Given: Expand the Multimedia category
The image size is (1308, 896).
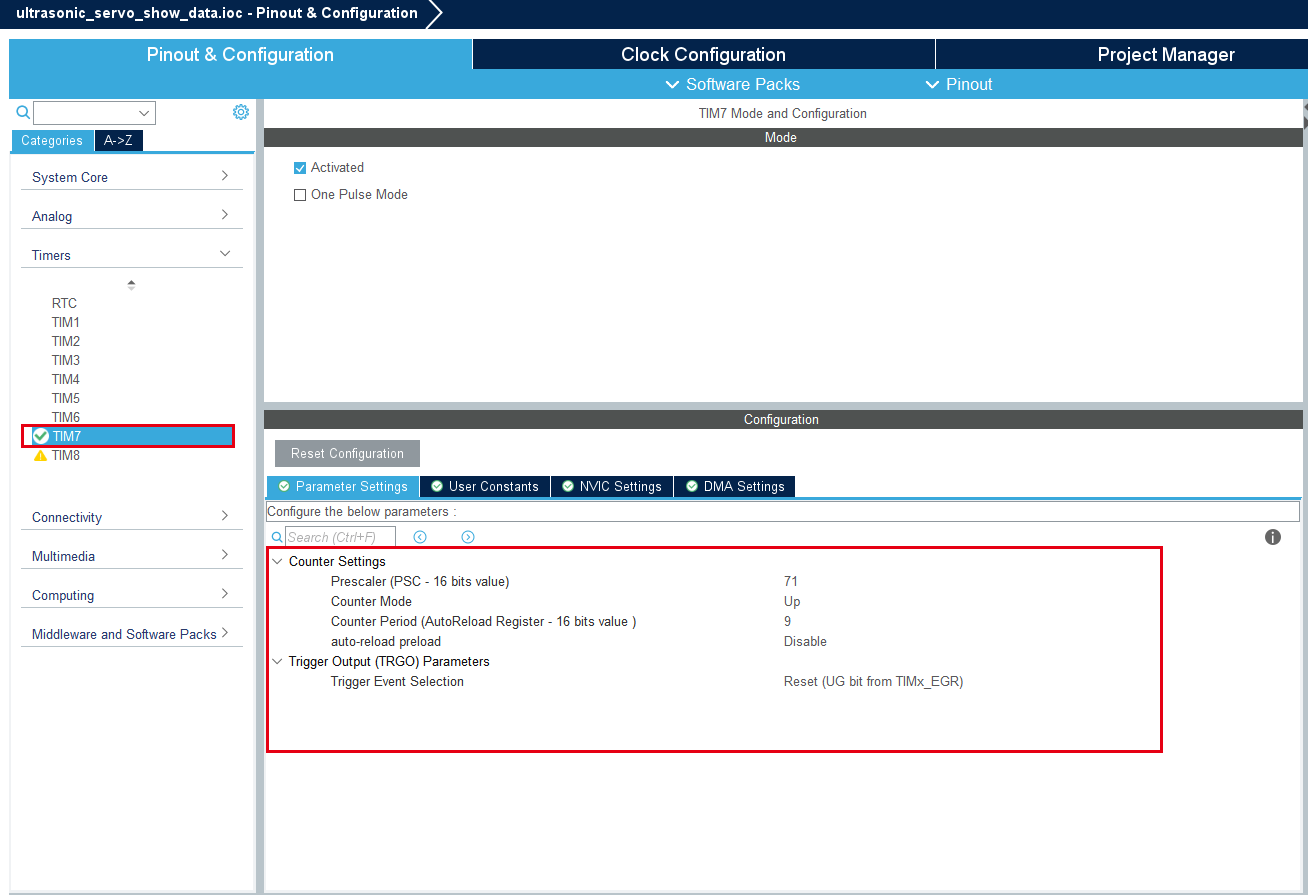Looking at the screenshot, I should (x=131, y=556).
